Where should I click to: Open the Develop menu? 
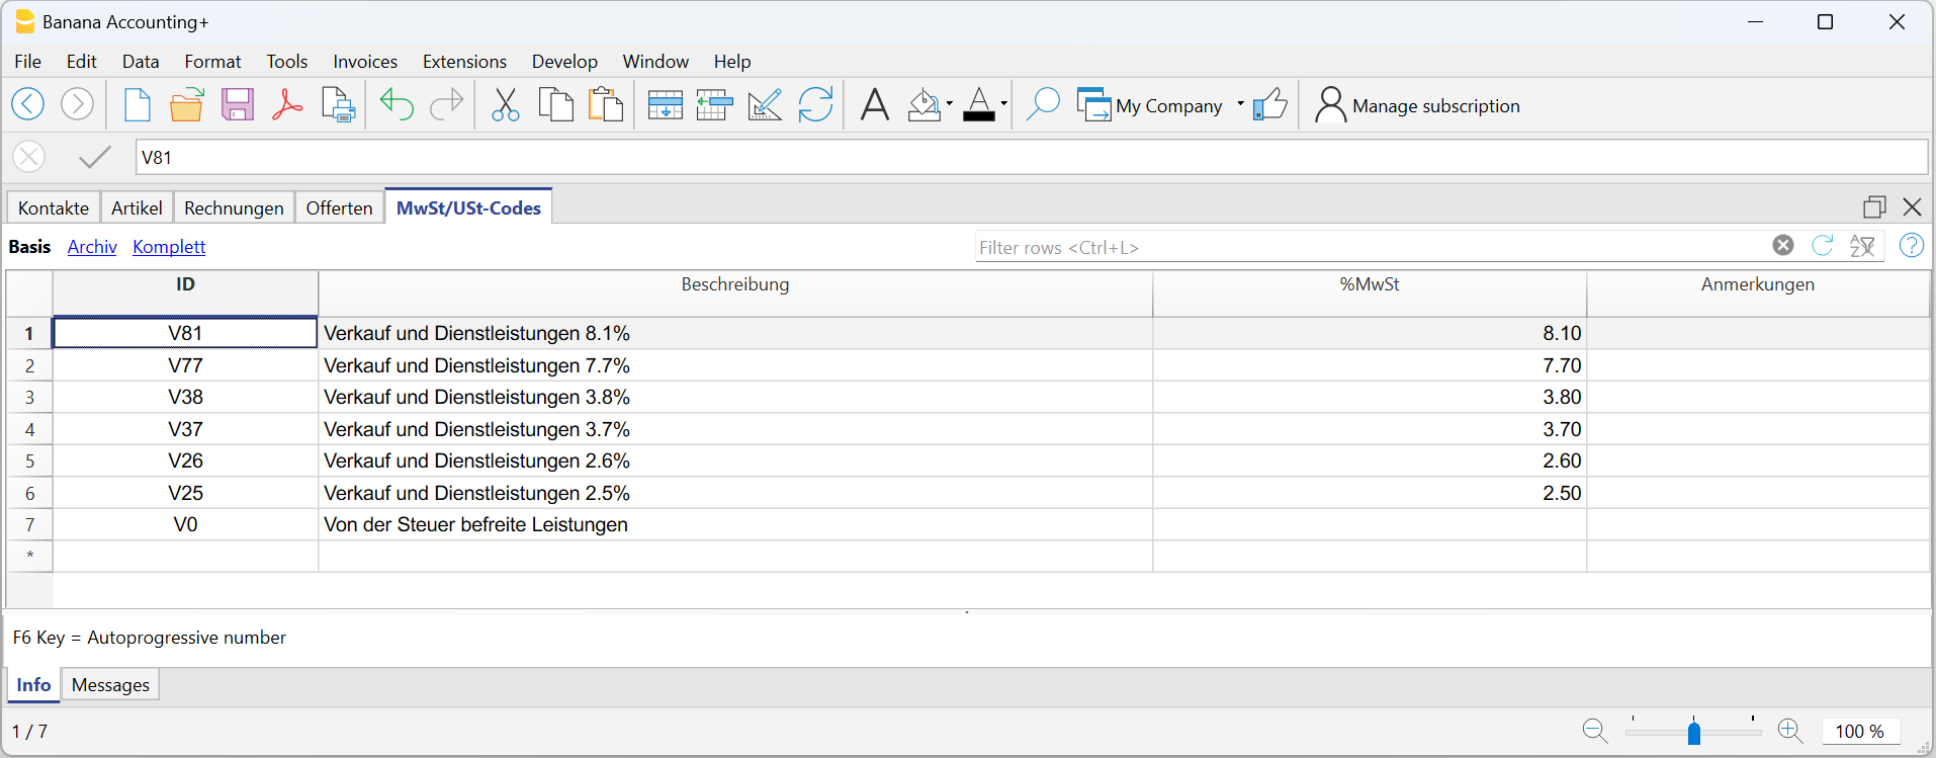click(x=565, y=61)
